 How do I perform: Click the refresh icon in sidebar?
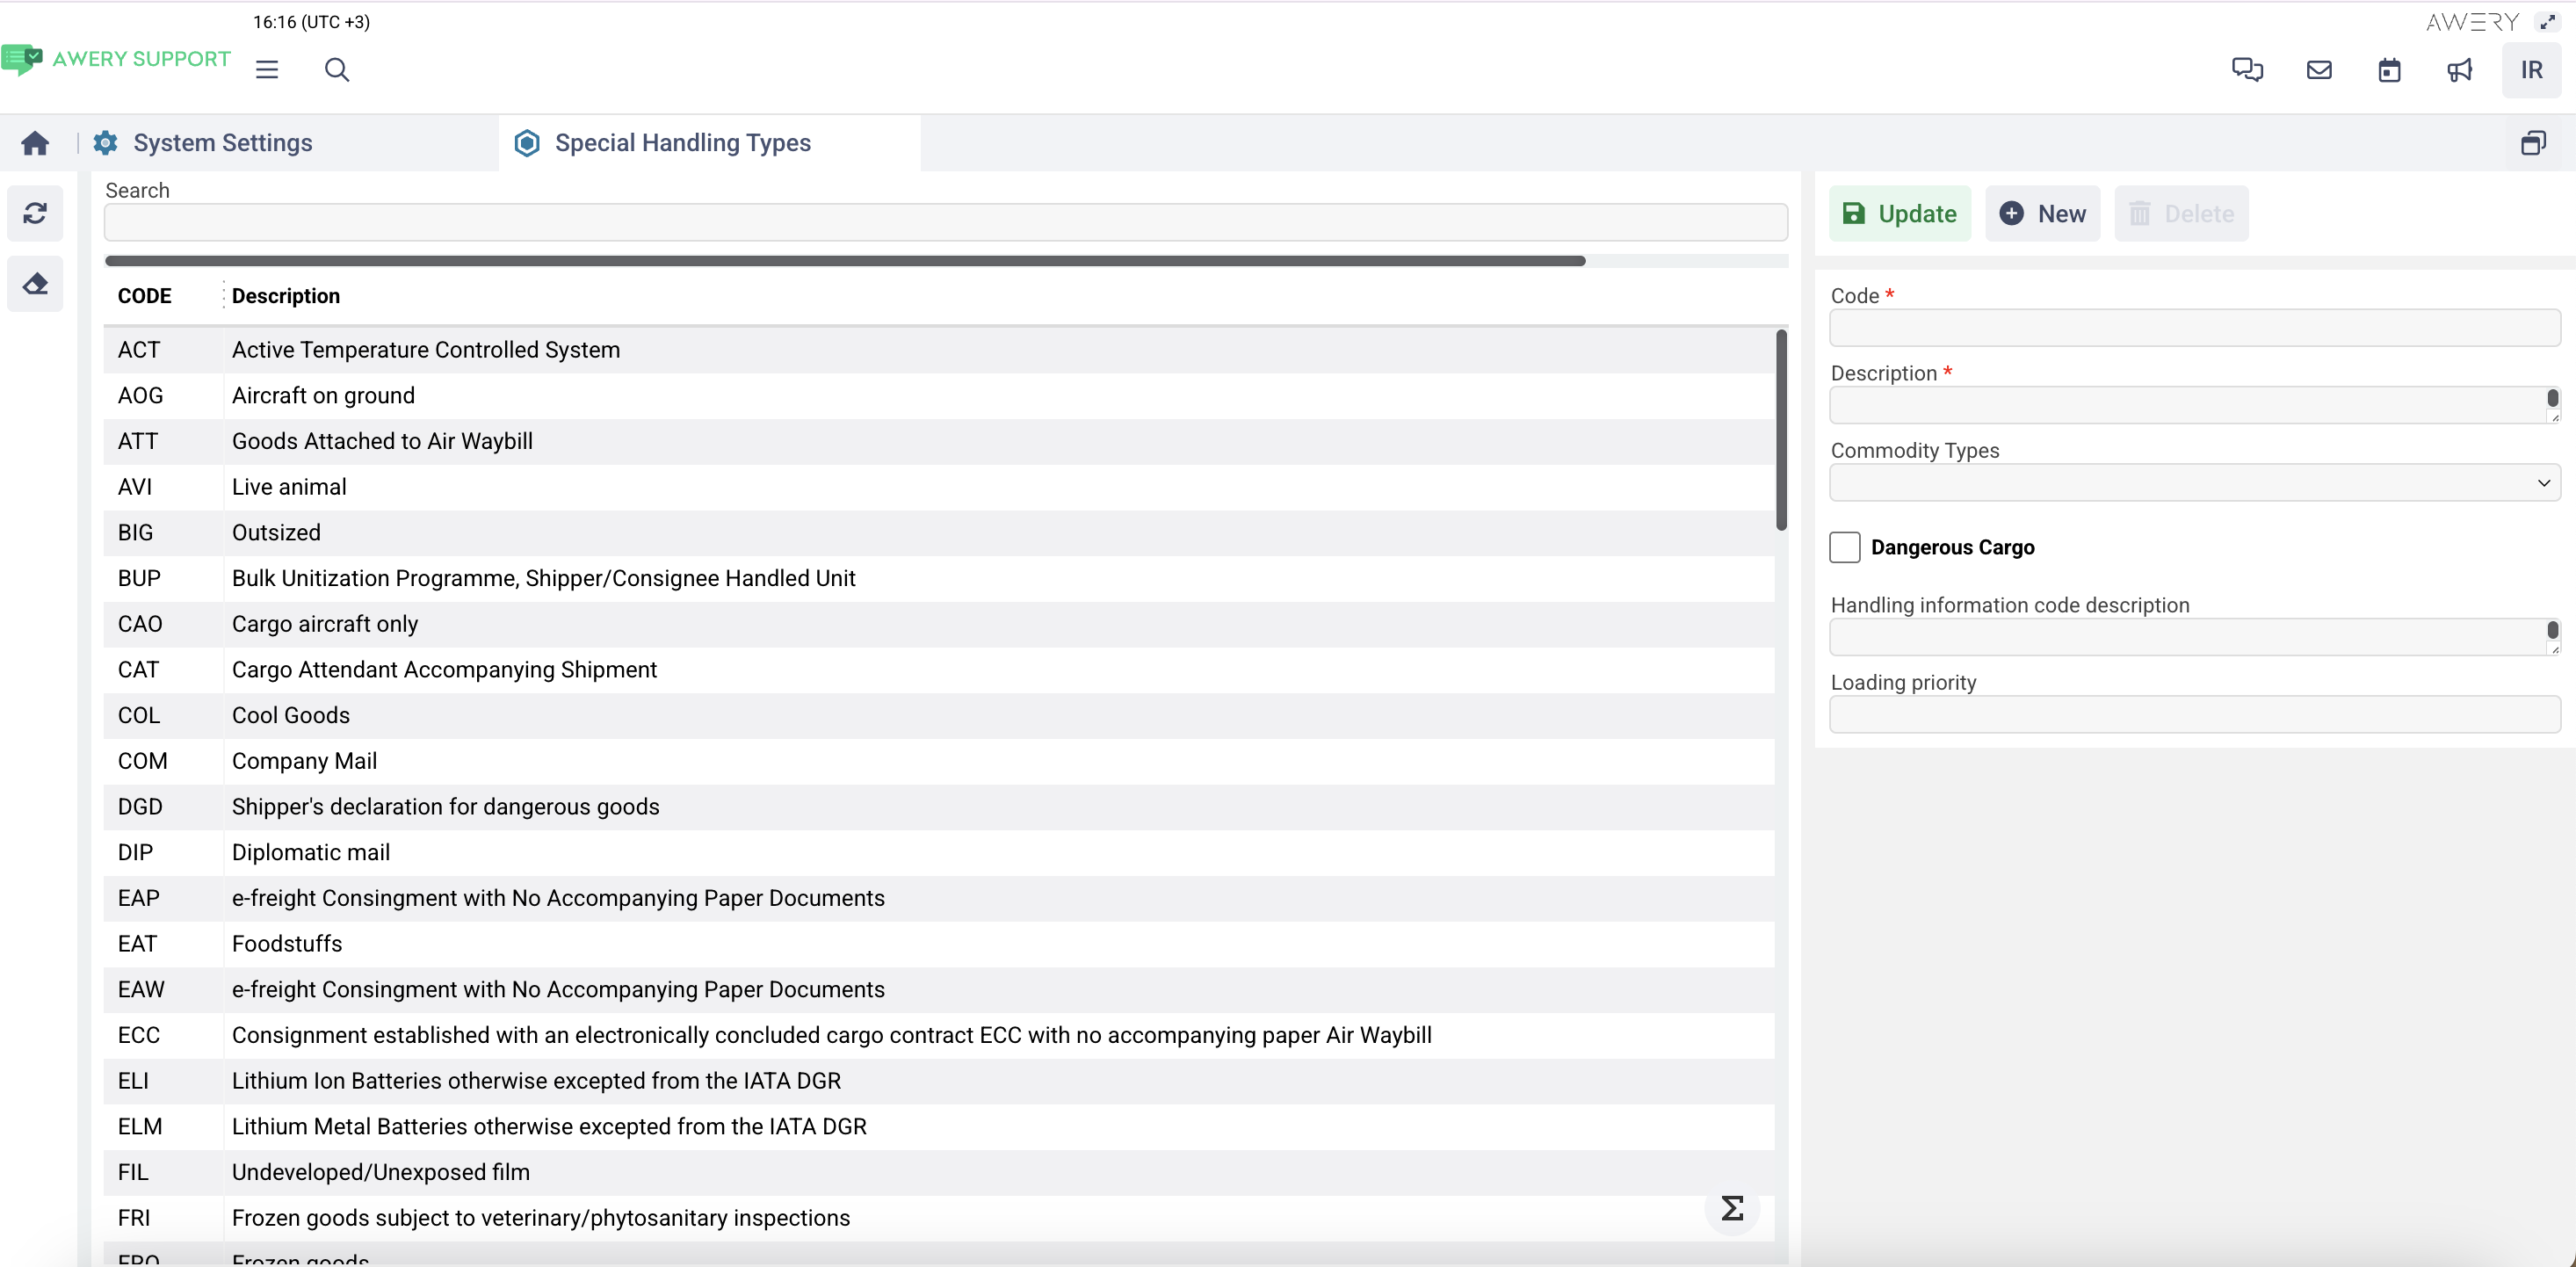pos(35,213)
